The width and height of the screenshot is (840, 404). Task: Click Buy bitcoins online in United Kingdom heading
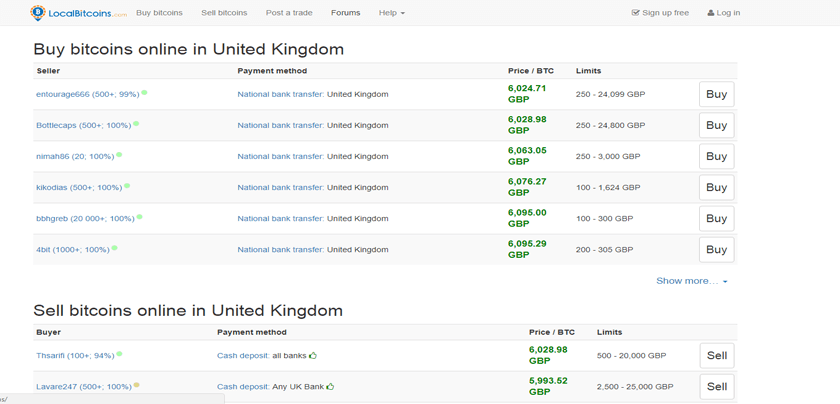(x=189, y=49)
